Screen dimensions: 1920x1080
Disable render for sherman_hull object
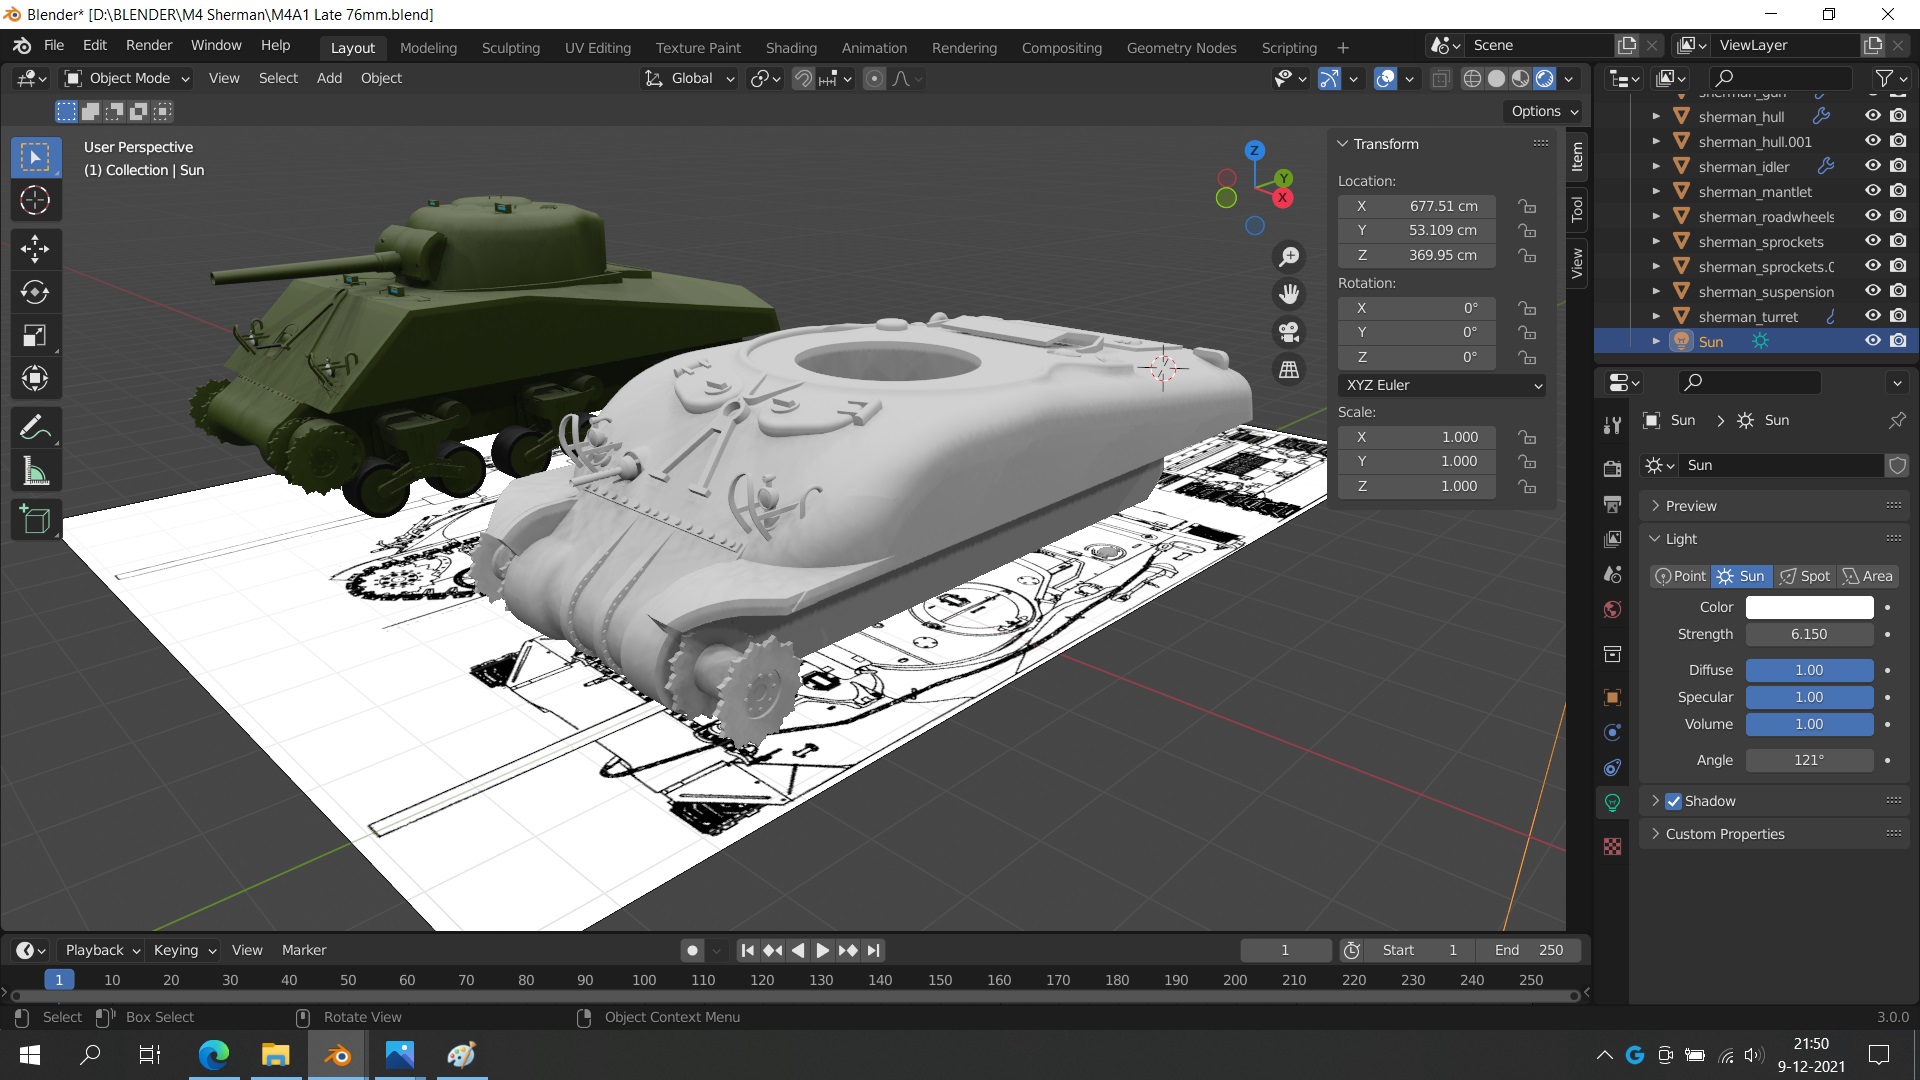pos(1898,116)
